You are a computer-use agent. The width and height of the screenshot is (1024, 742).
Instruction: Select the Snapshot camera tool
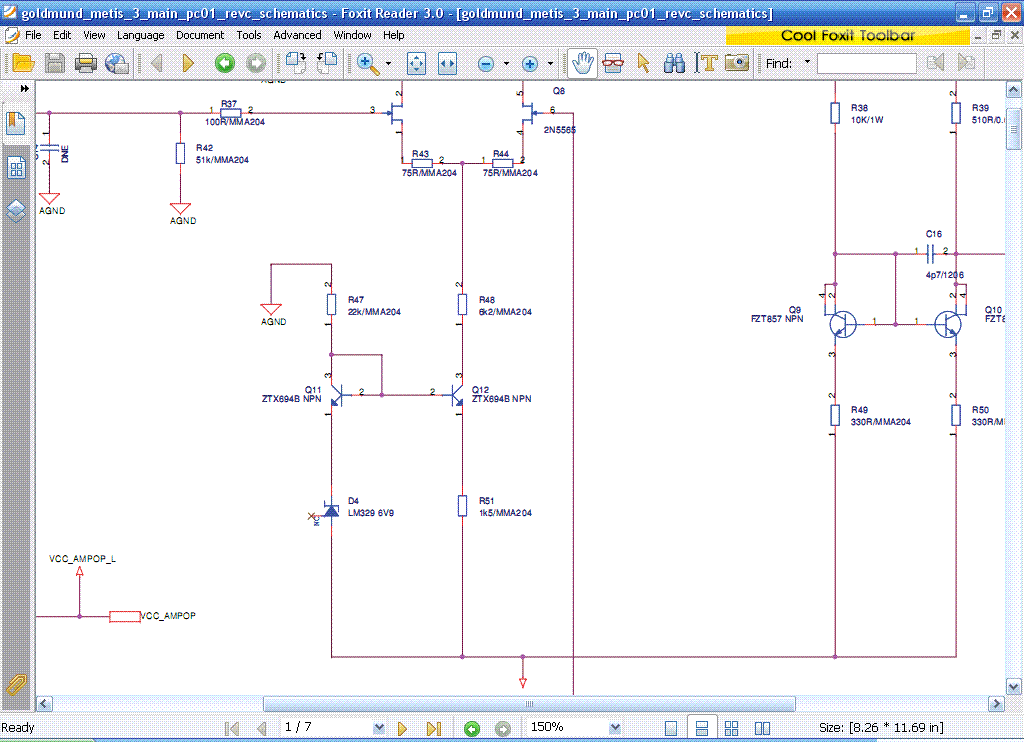point(737,63)
